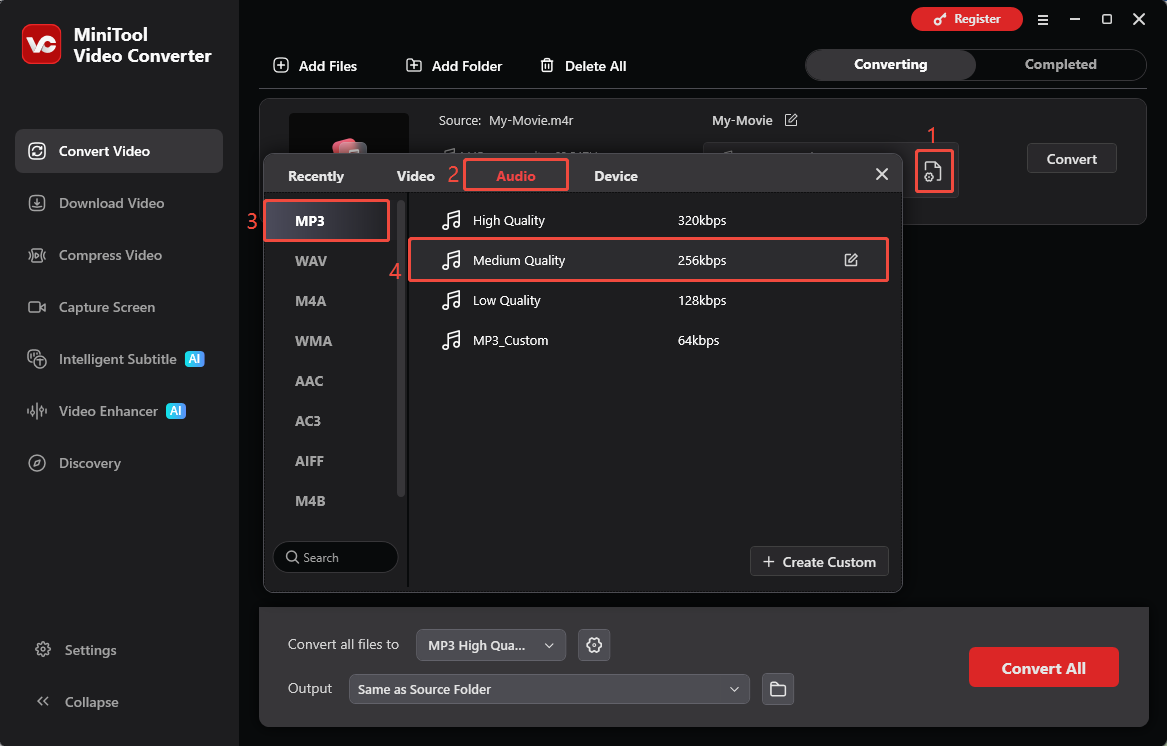This screenshot has width=1167, height=746.
Task: Open Settings in the sidebar
Action: point(76,650)
